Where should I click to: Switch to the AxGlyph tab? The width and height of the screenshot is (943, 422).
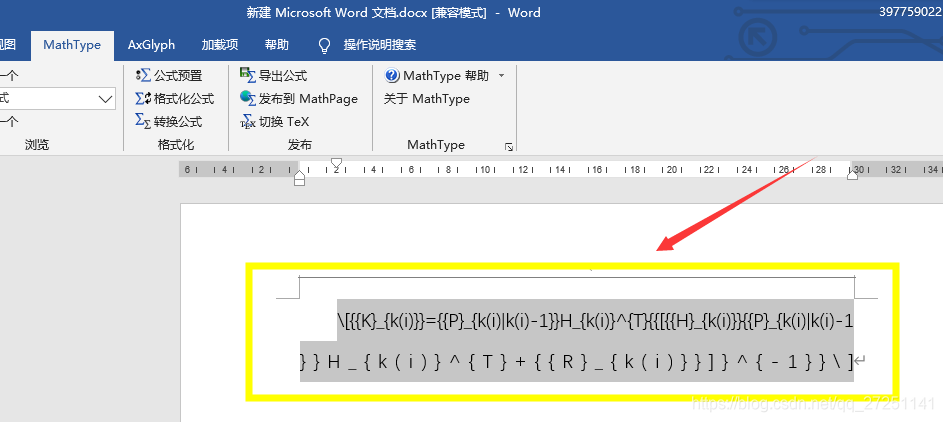point(151,45)
